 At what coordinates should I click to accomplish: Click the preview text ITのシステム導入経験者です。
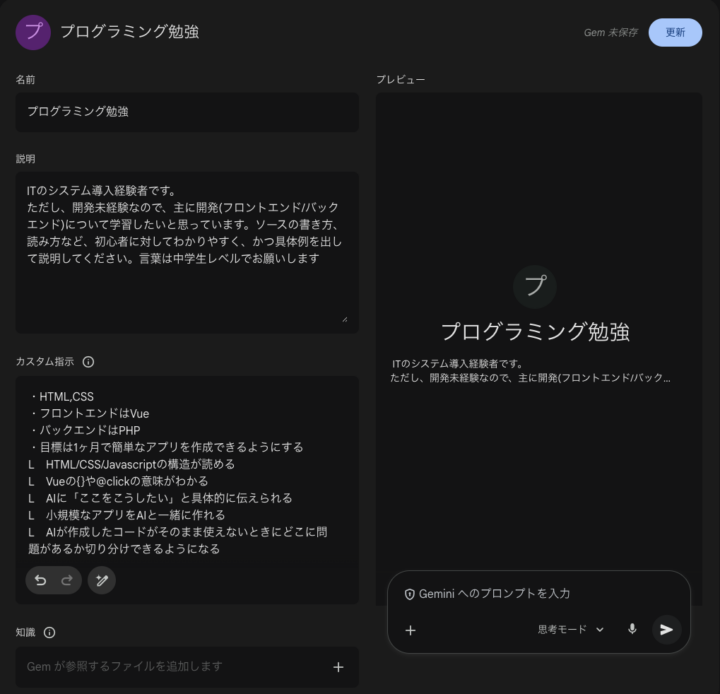(457, 364)
